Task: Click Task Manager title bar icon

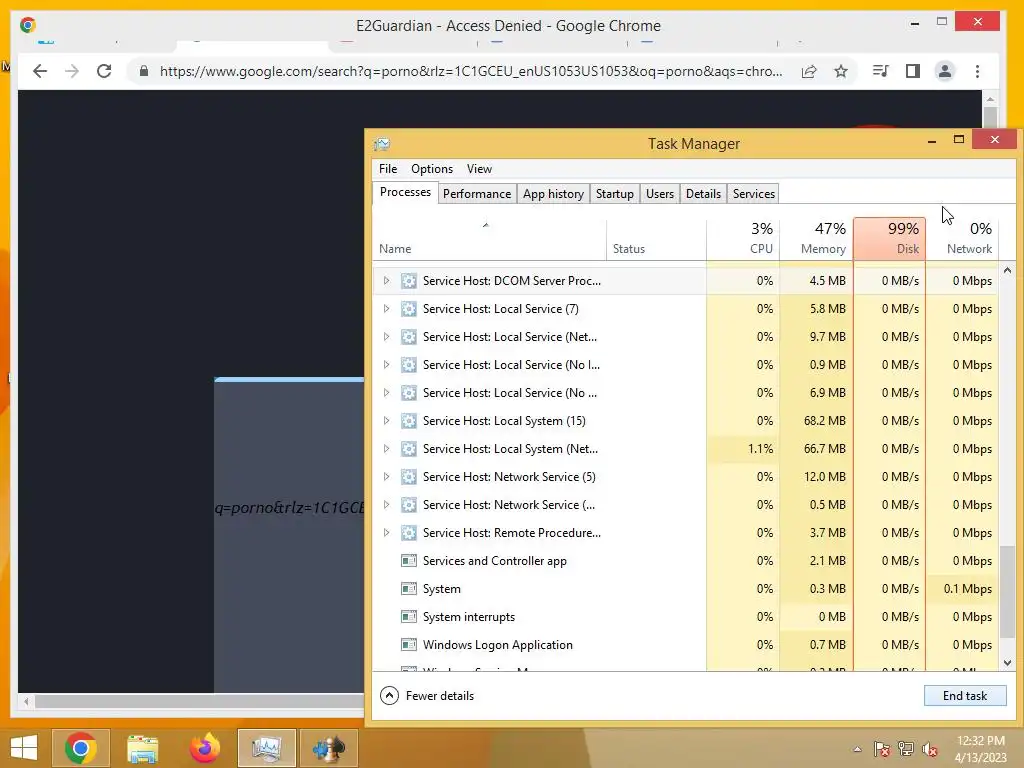Action: click(382, 144)
